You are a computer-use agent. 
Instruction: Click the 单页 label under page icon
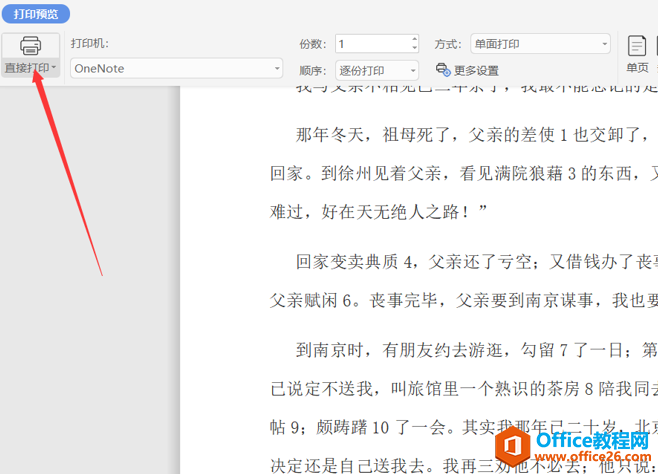tap(637, 68)
